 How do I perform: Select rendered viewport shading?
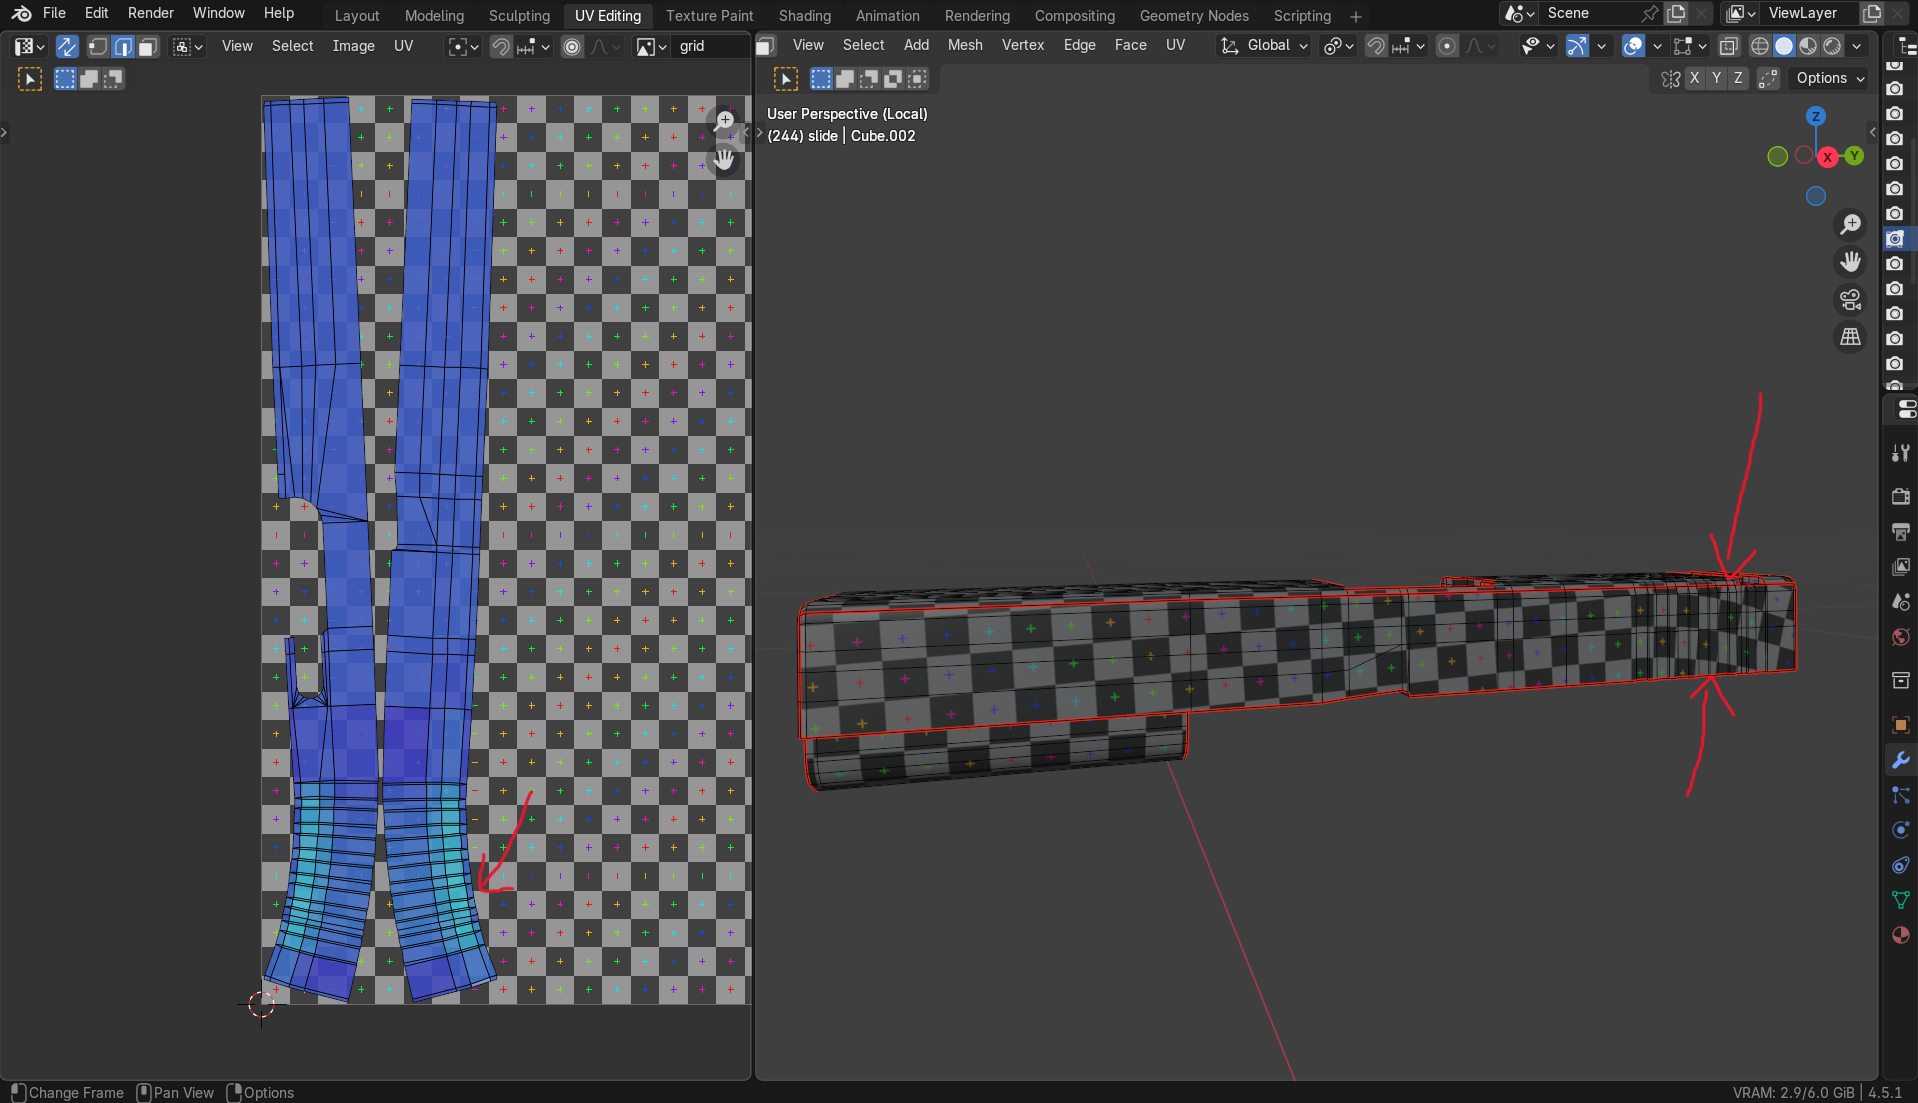(x=1832, y=45)
